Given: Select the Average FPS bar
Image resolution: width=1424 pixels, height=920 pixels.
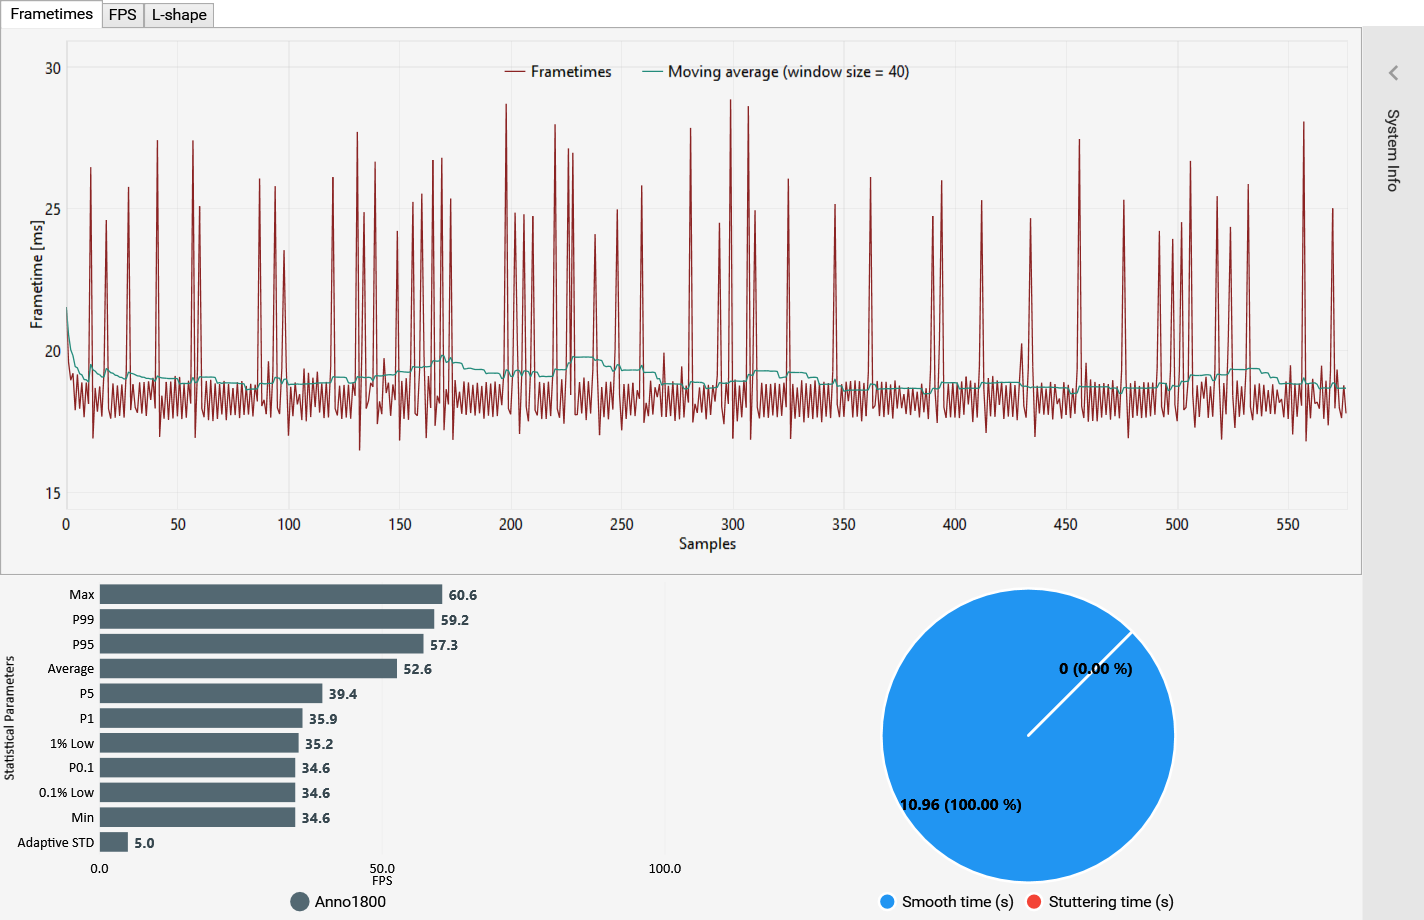Looking at the screenshot, I should pos(248,669).
